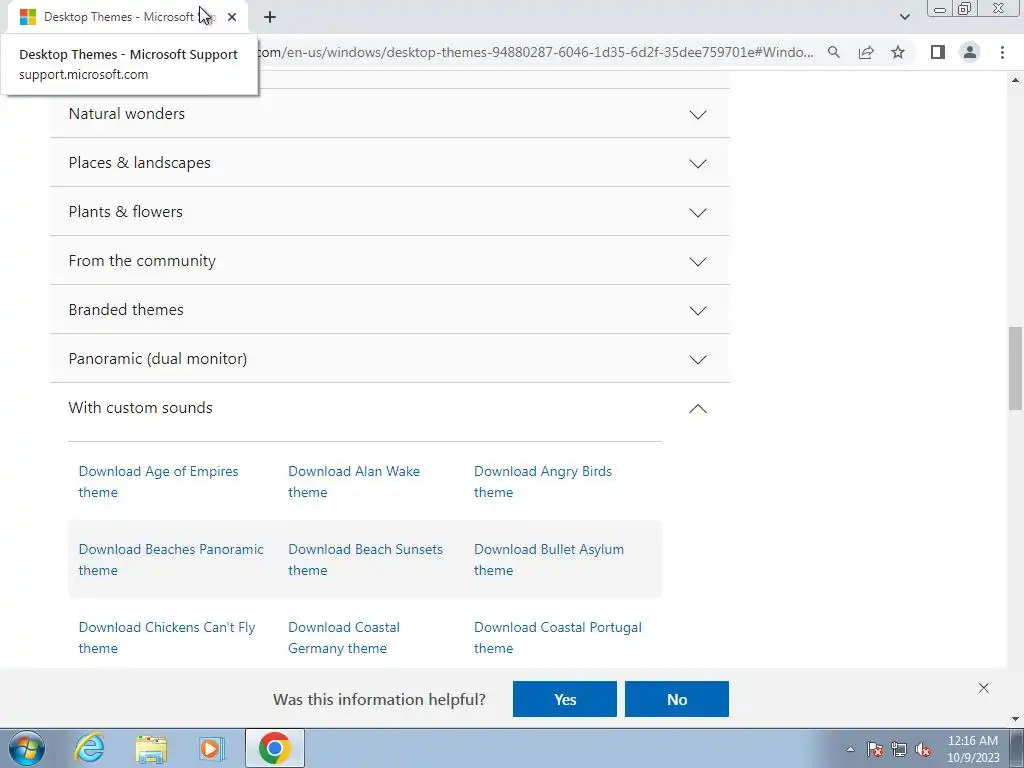Download Angry Birds theme
This screenshot has height=768, width=1024.
(543, 481)
